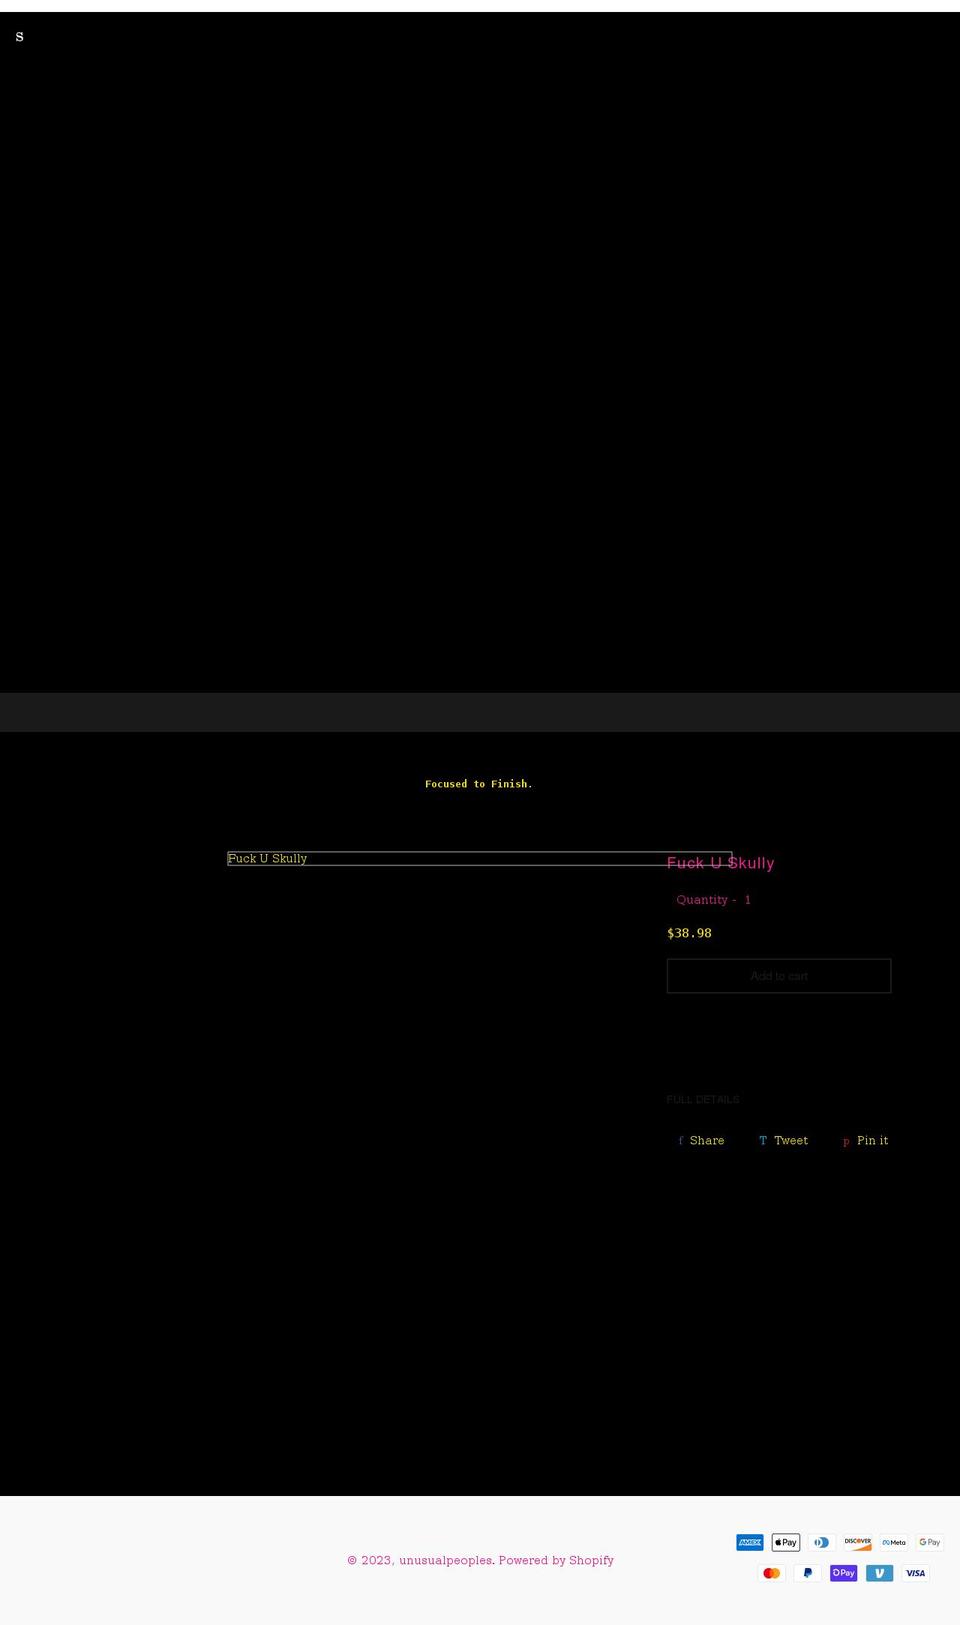Click the Google Pay payment icon

[930, 1542]
